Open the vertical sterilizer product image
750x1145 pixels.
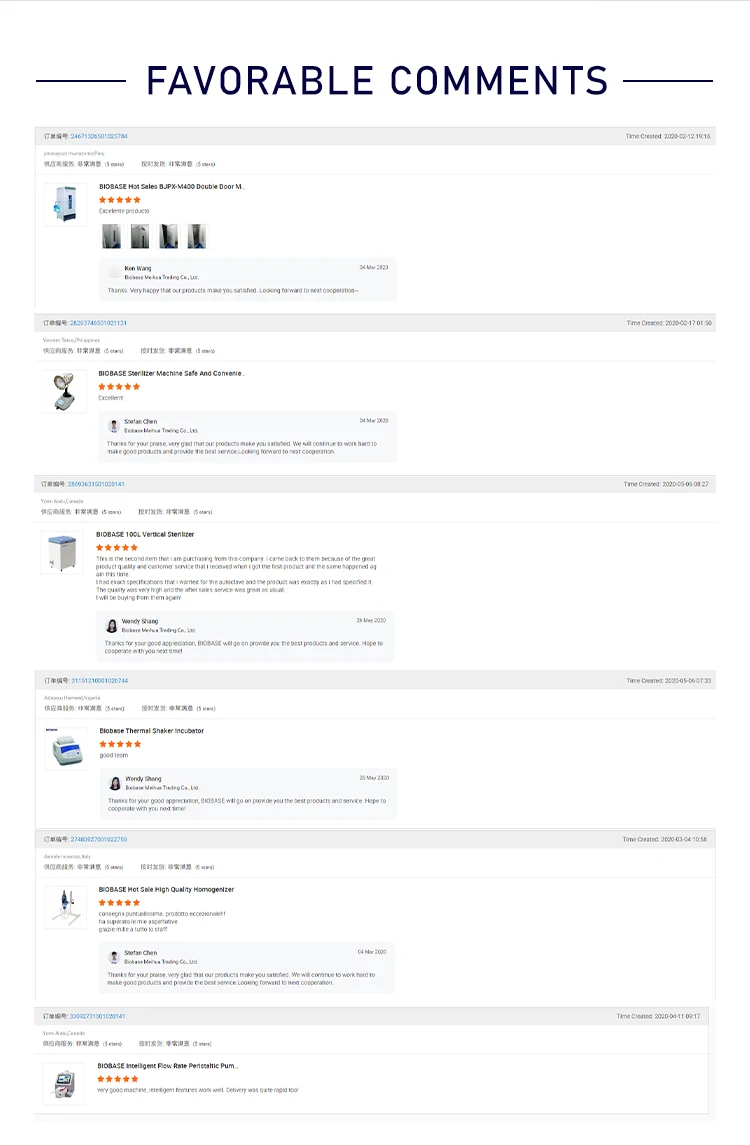click(63, 552)
